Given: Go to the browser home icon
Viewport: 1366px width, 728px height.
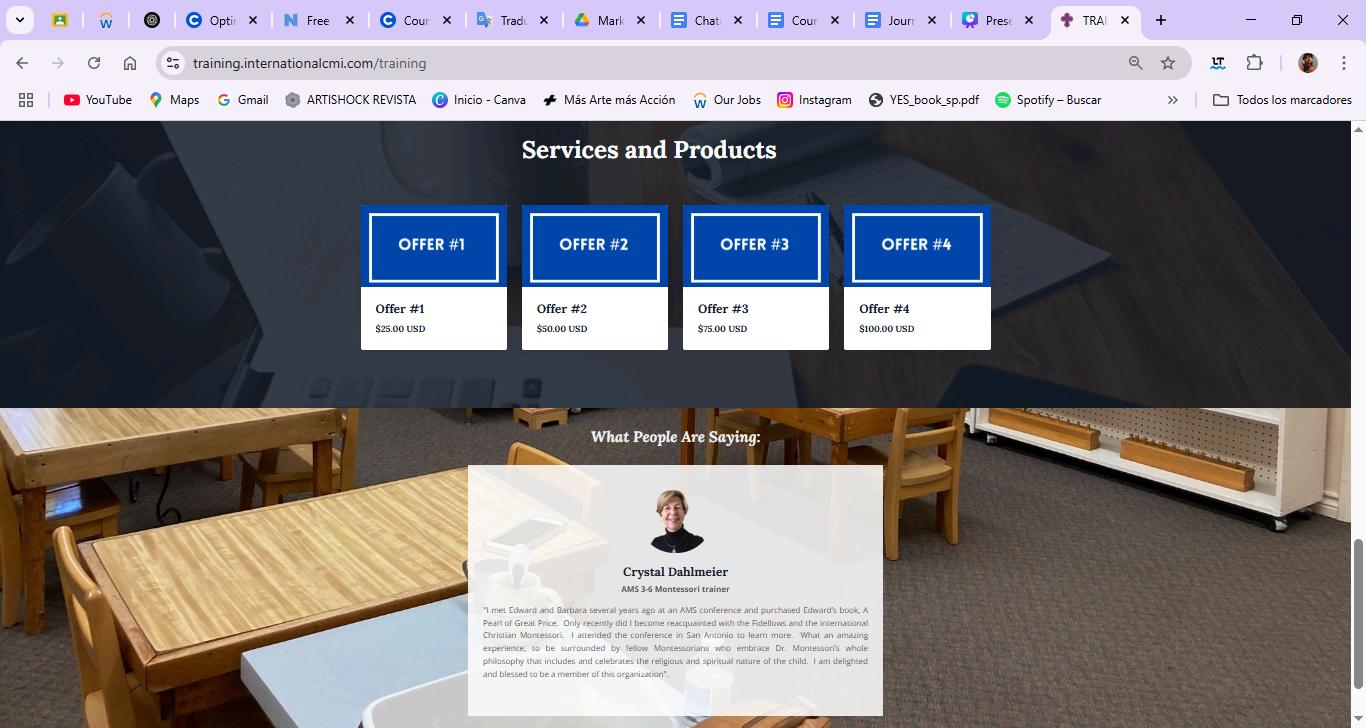Looking at the screenshot, I should click(x=130, y=63).
